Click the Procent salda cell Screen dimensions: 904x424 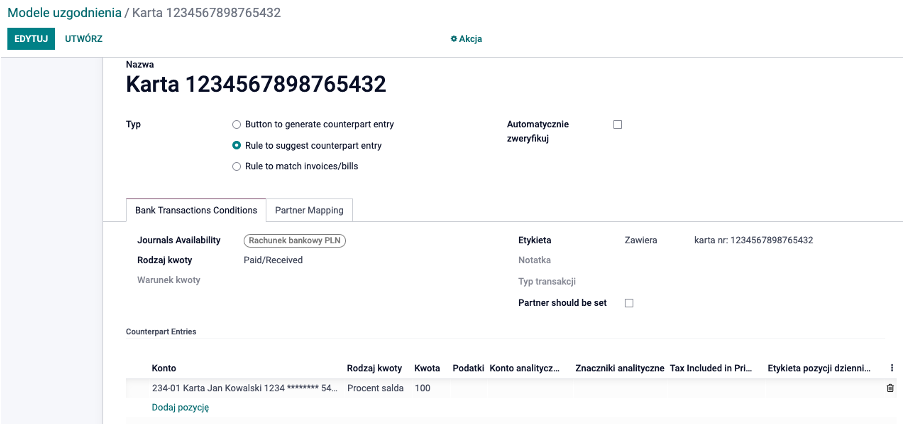click(x=375, y=388)
